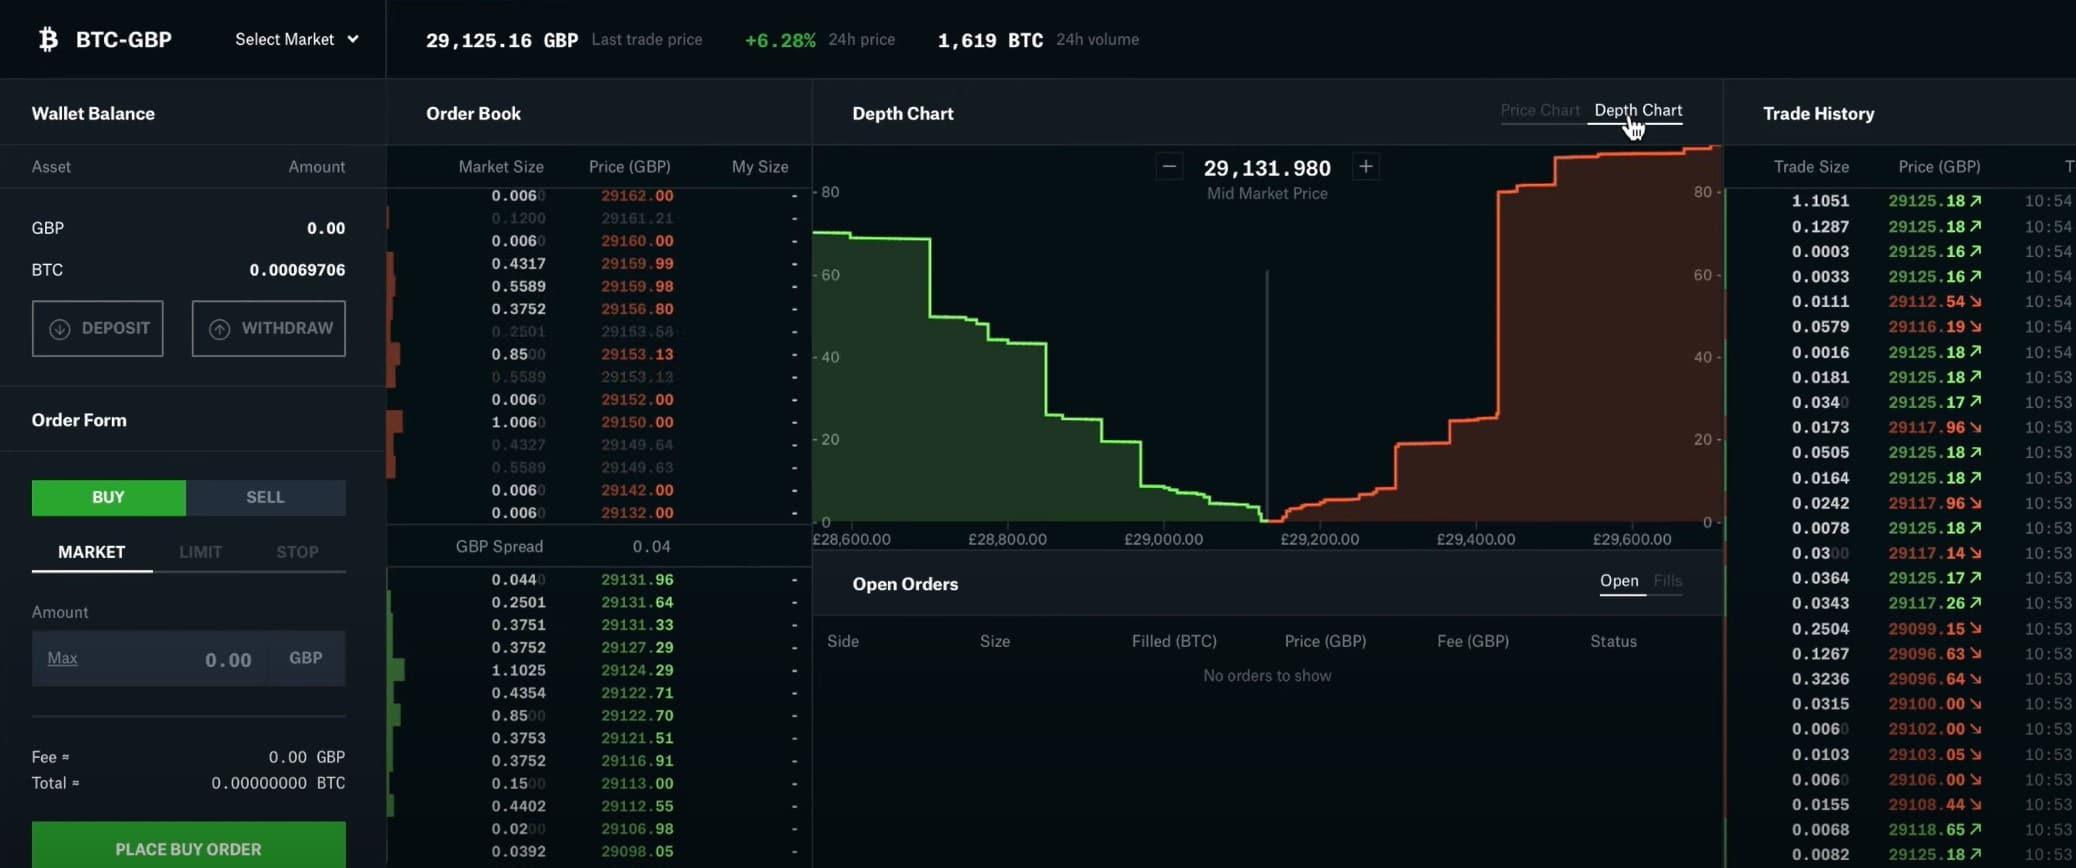The width and height of the screenshot is (2076, 868).
Task: Click ask price 29162.00 in order book
Action: 637,196
